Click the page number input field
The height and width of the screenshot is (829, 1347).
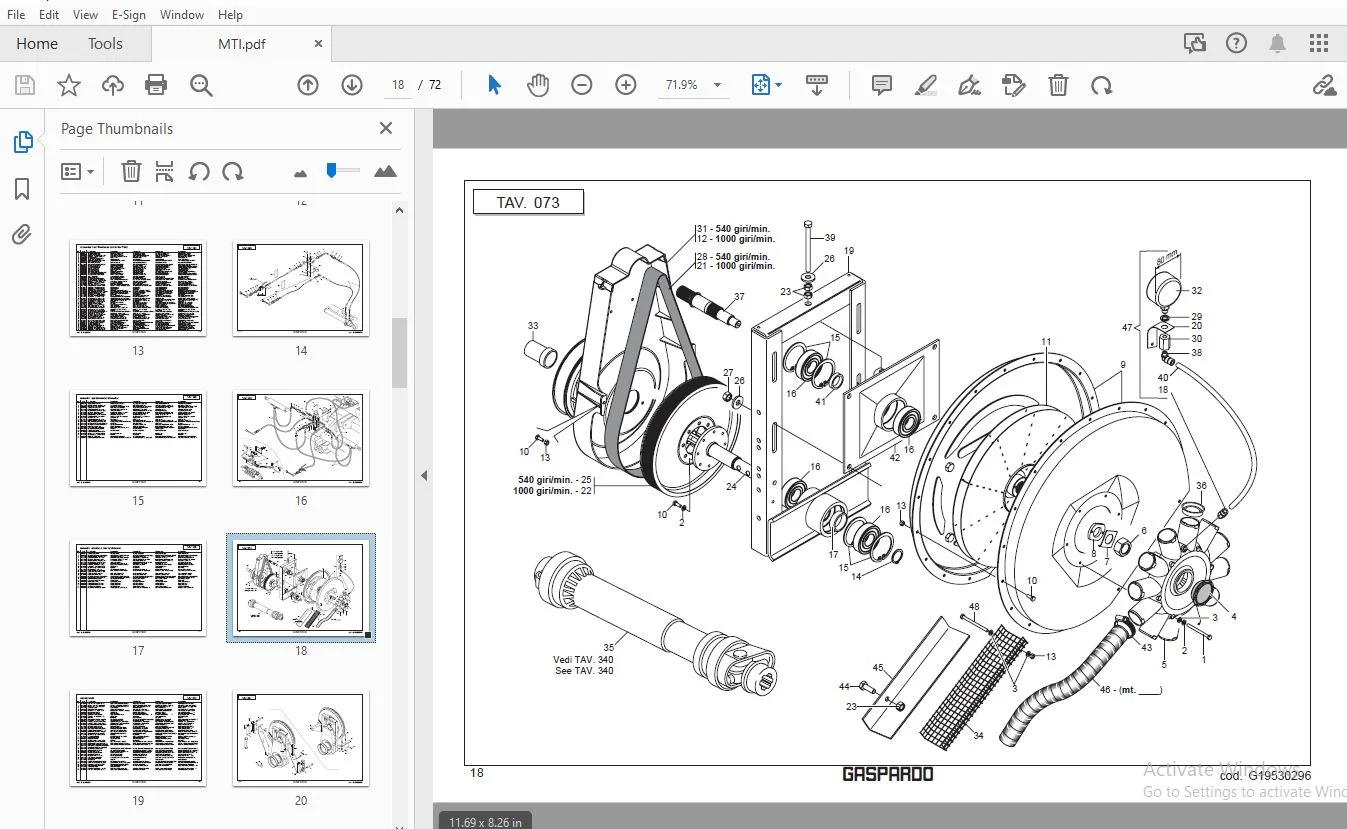click(398, 86)
